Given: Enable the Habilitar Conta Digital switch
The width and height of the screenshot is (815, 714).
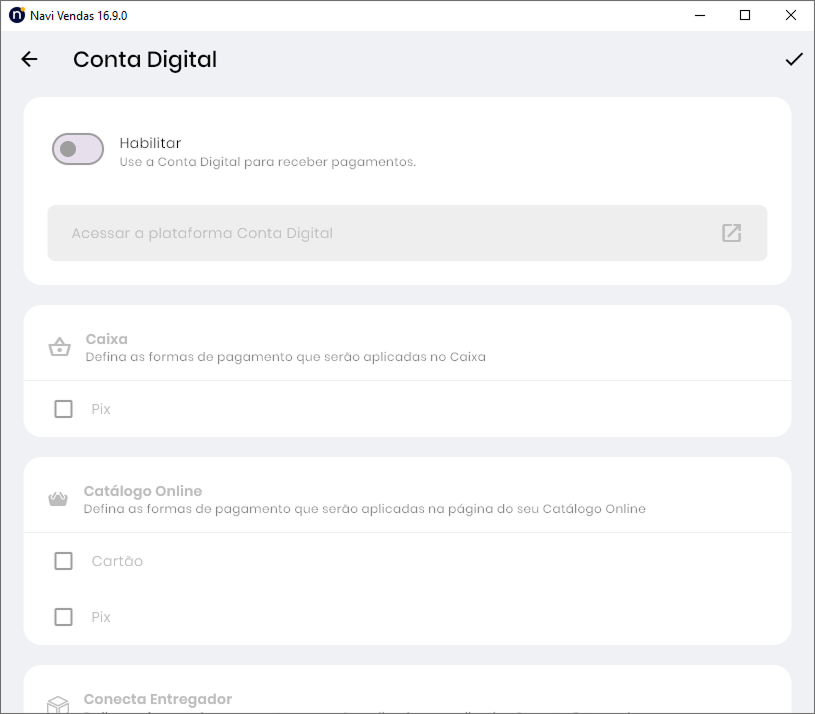Looking at the screenshot, I should tap(78, 149).
